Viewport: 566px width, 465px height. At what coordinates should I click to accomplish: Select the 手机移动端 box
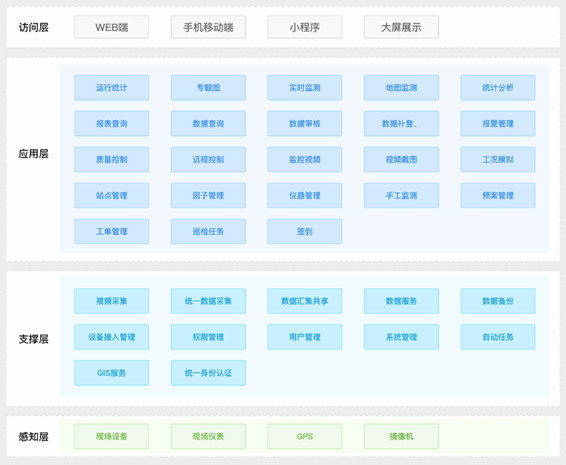(208, 27)
